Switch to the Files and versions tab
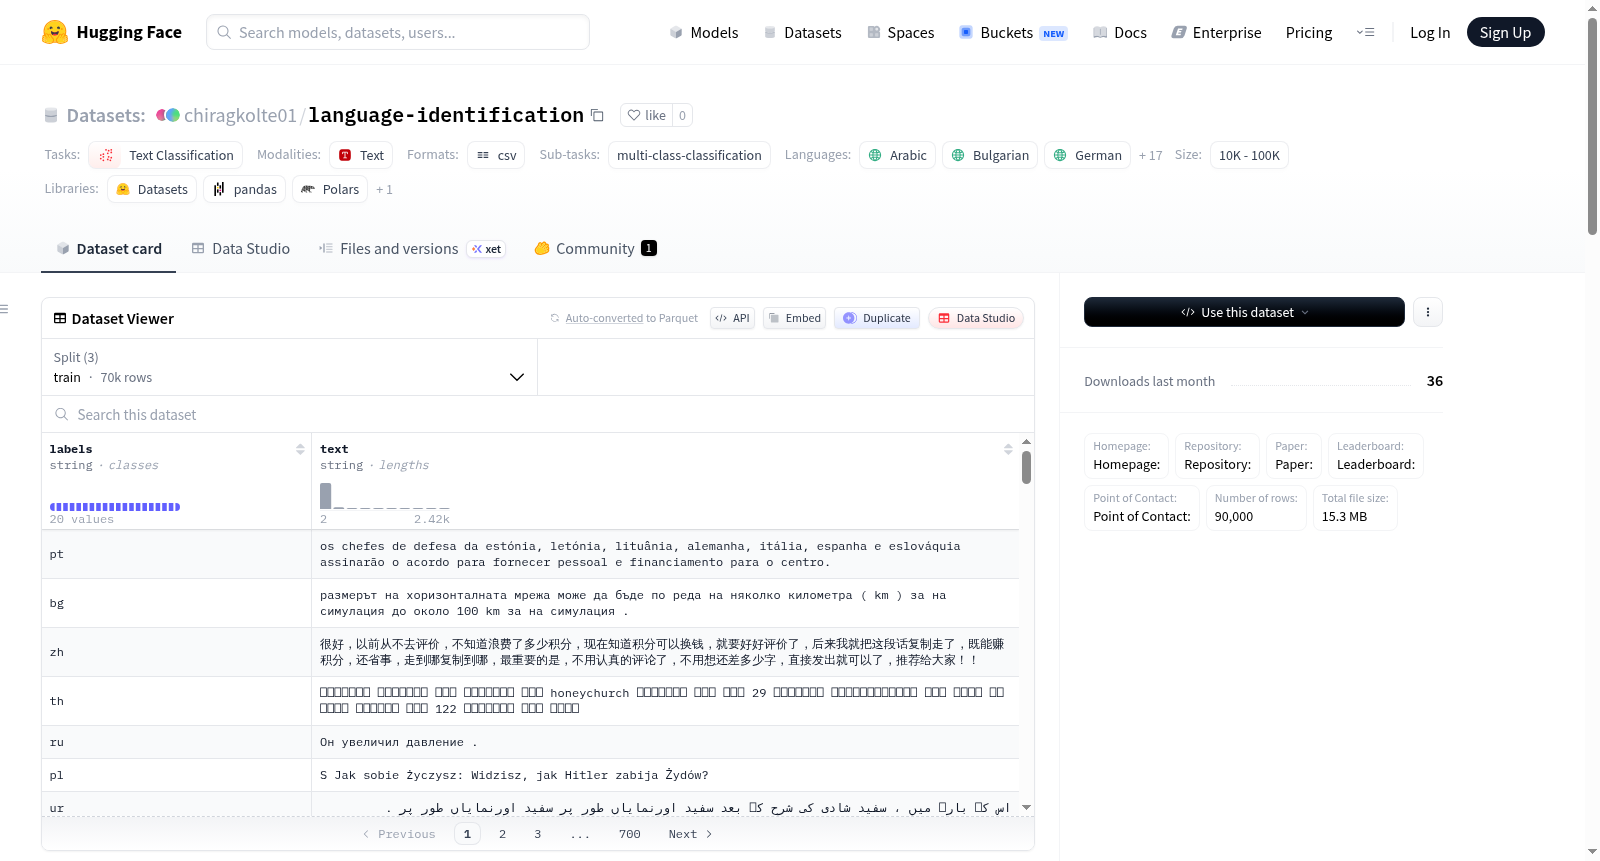The width and height of the screenshot is (1600, 861). pyautogui.click(x=411, y=249)
